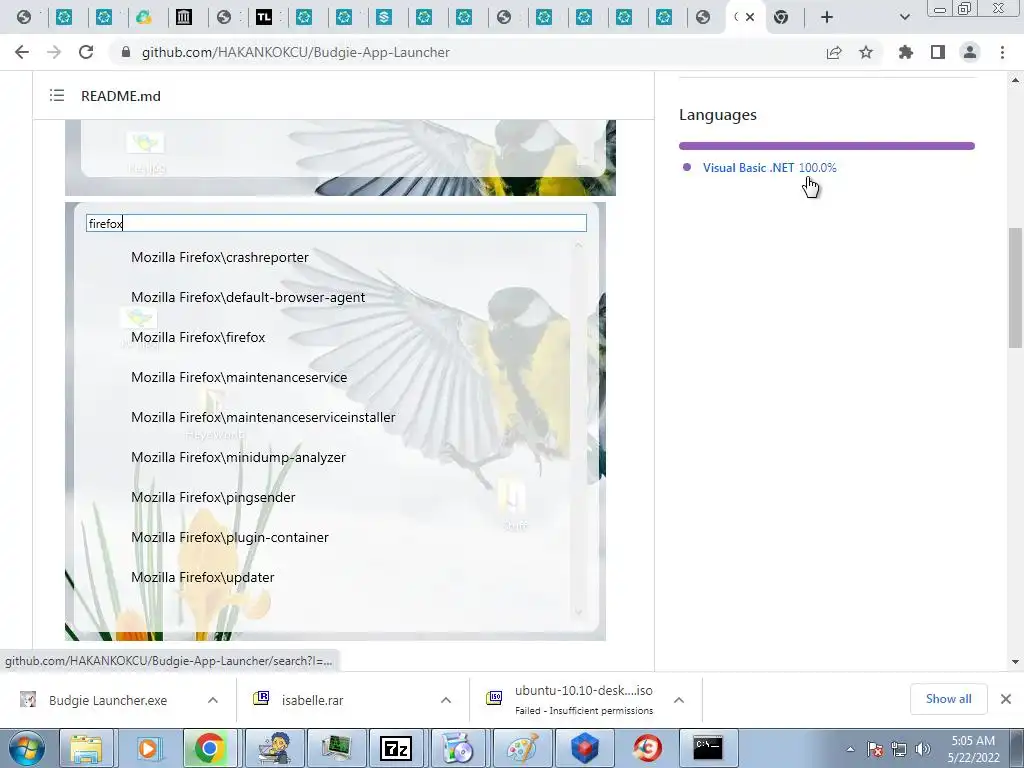Click the README.md heading label
This screenshot has height=768, width=1024.
121,96
